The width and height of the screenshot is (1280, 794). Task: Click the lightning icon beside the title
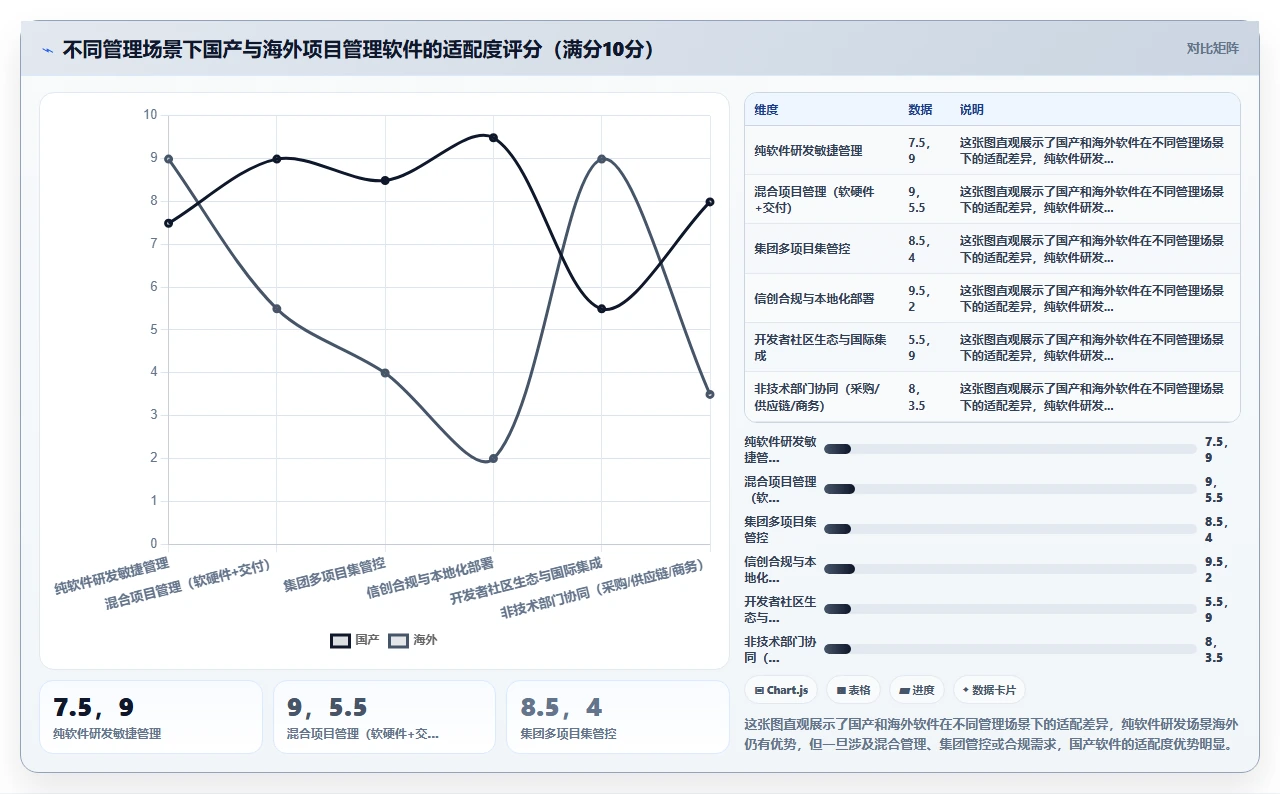[47, 50]
